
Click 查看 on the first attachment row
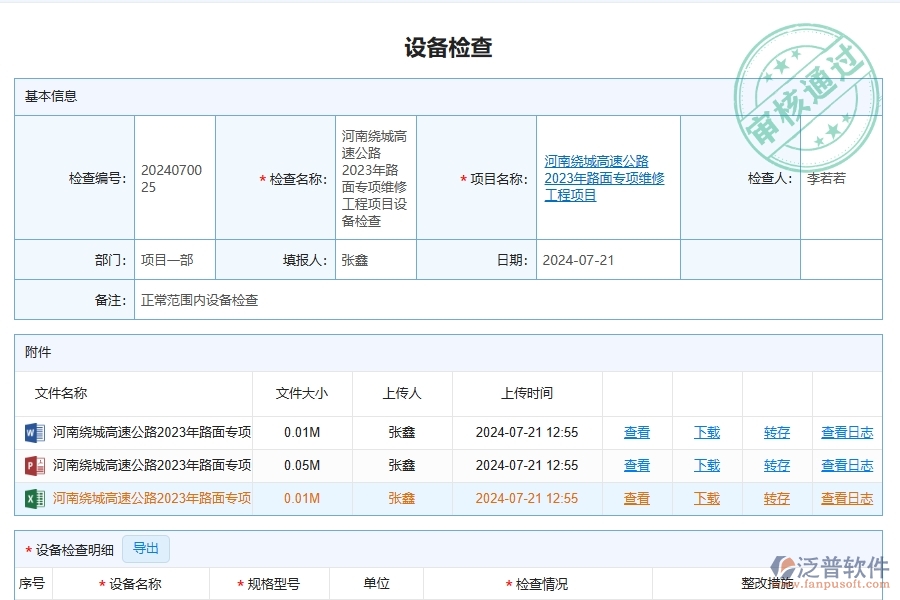[x=637, y=432]
